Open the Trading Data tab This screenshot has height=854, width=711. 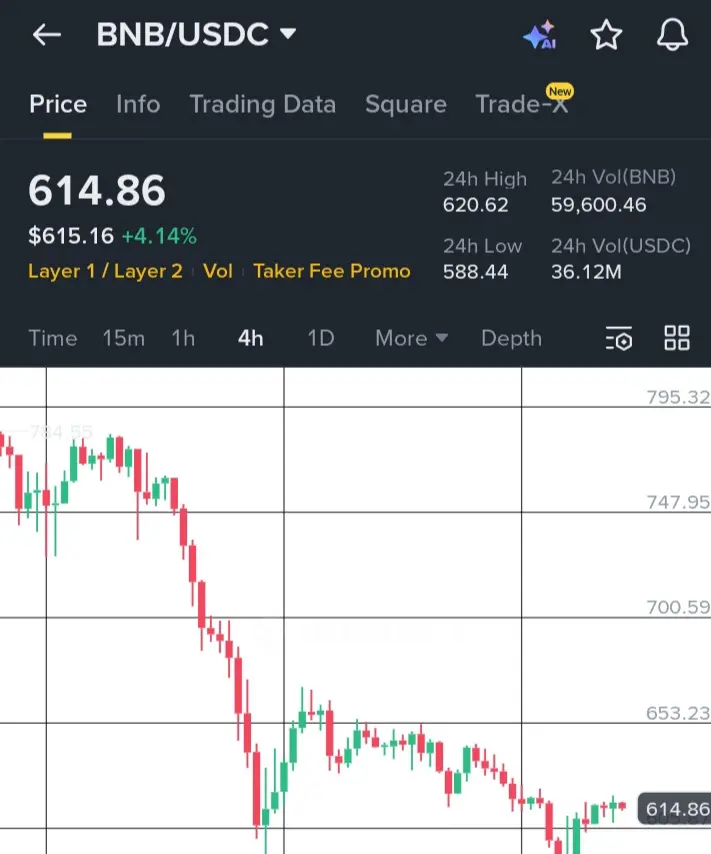coord(262,104)
